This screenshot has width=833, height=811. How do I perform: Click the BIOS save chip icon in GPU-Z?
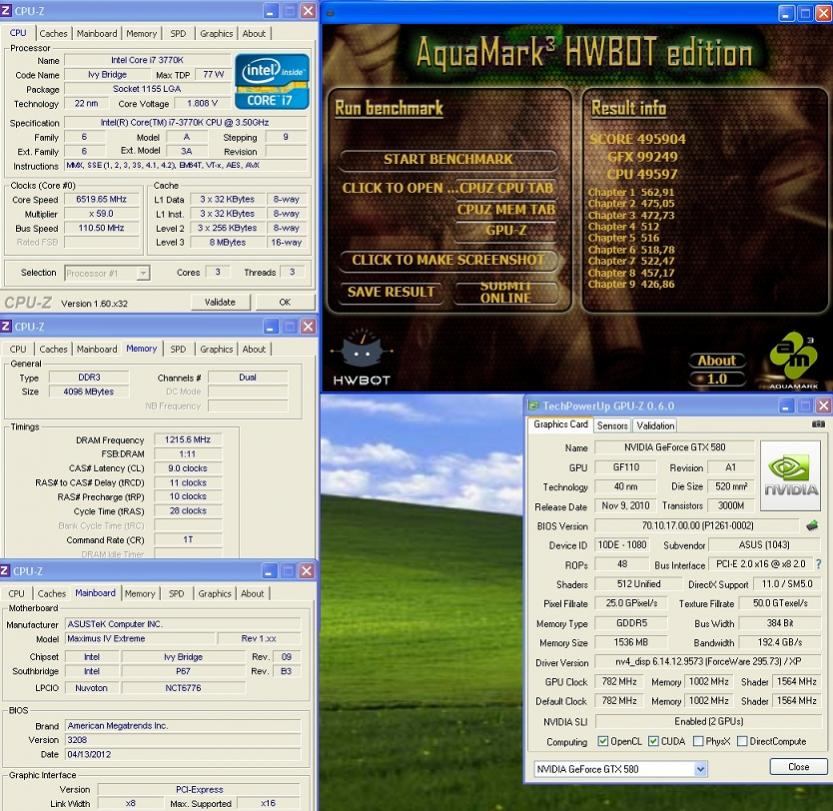tap(811, 526)
